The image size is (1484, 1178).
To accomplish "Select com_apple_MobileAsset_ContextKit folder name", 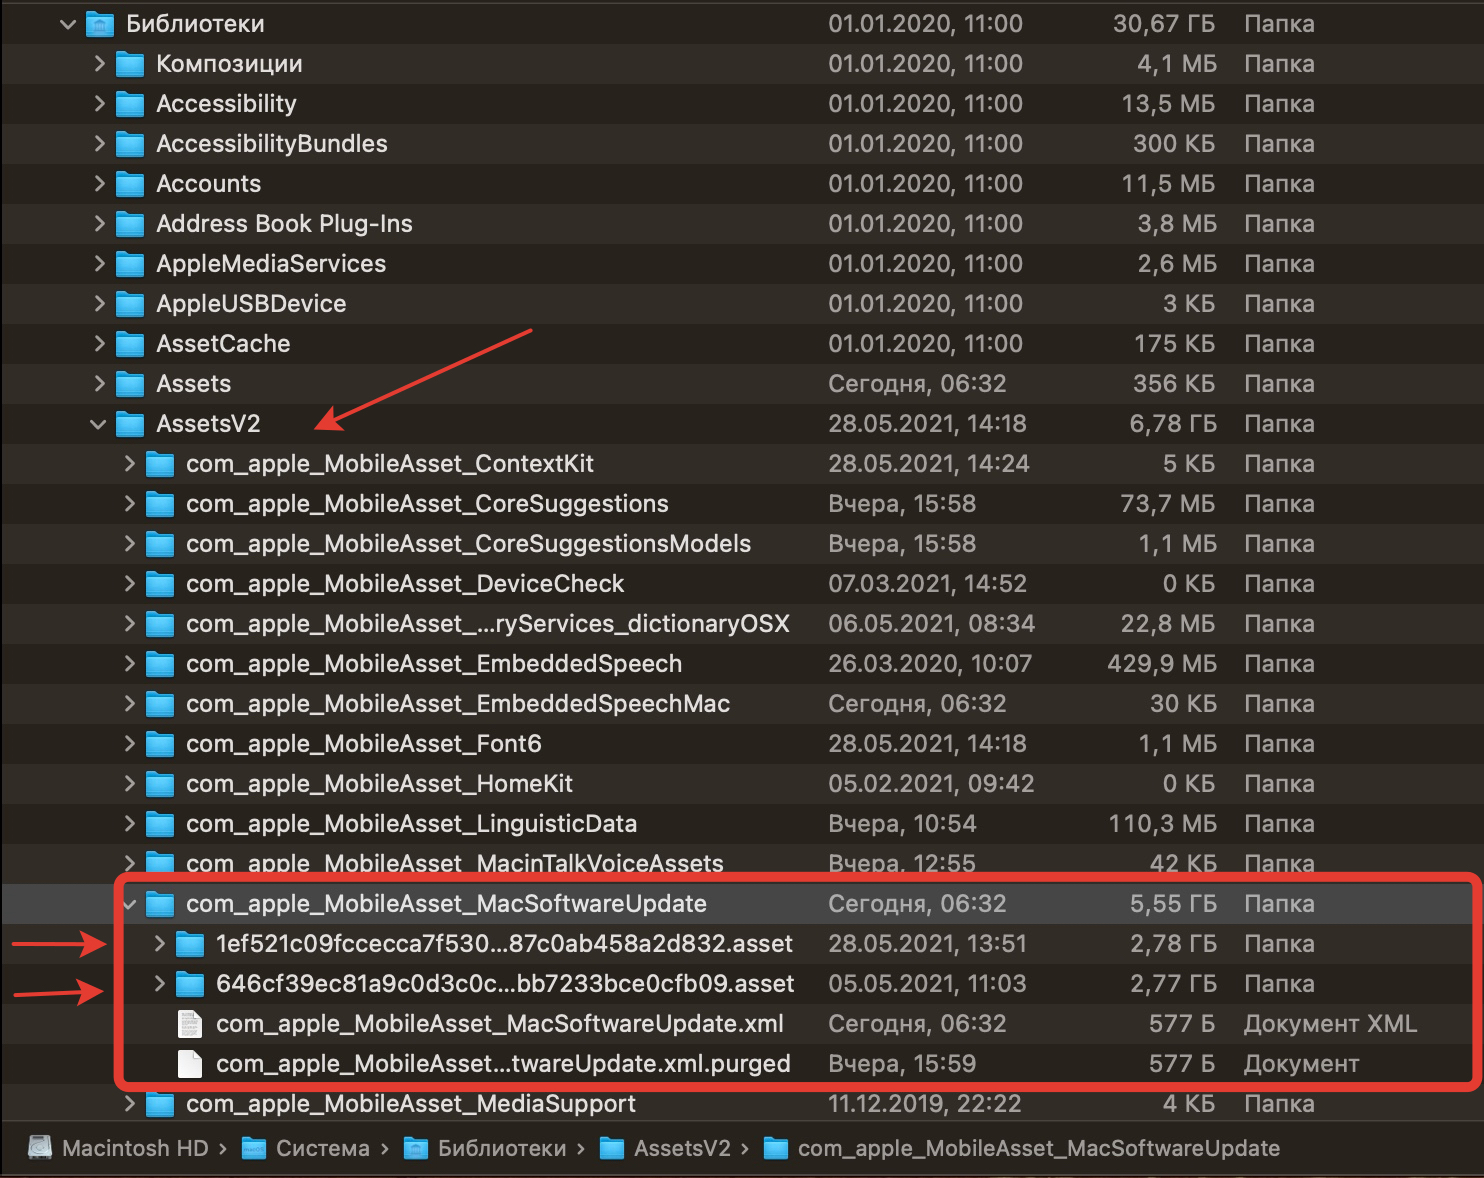I will [x=390, y=464].
